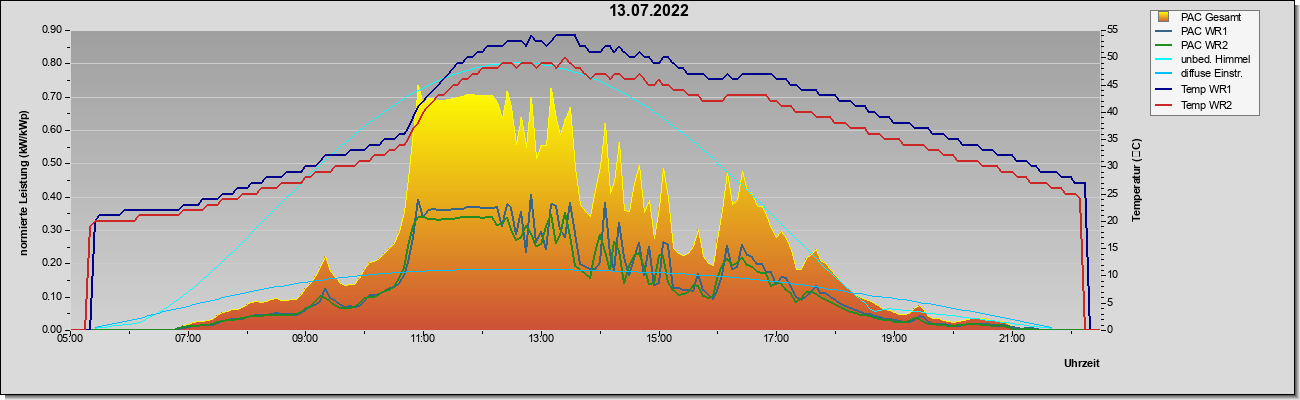Click the 11:00 time axis label

423,339
